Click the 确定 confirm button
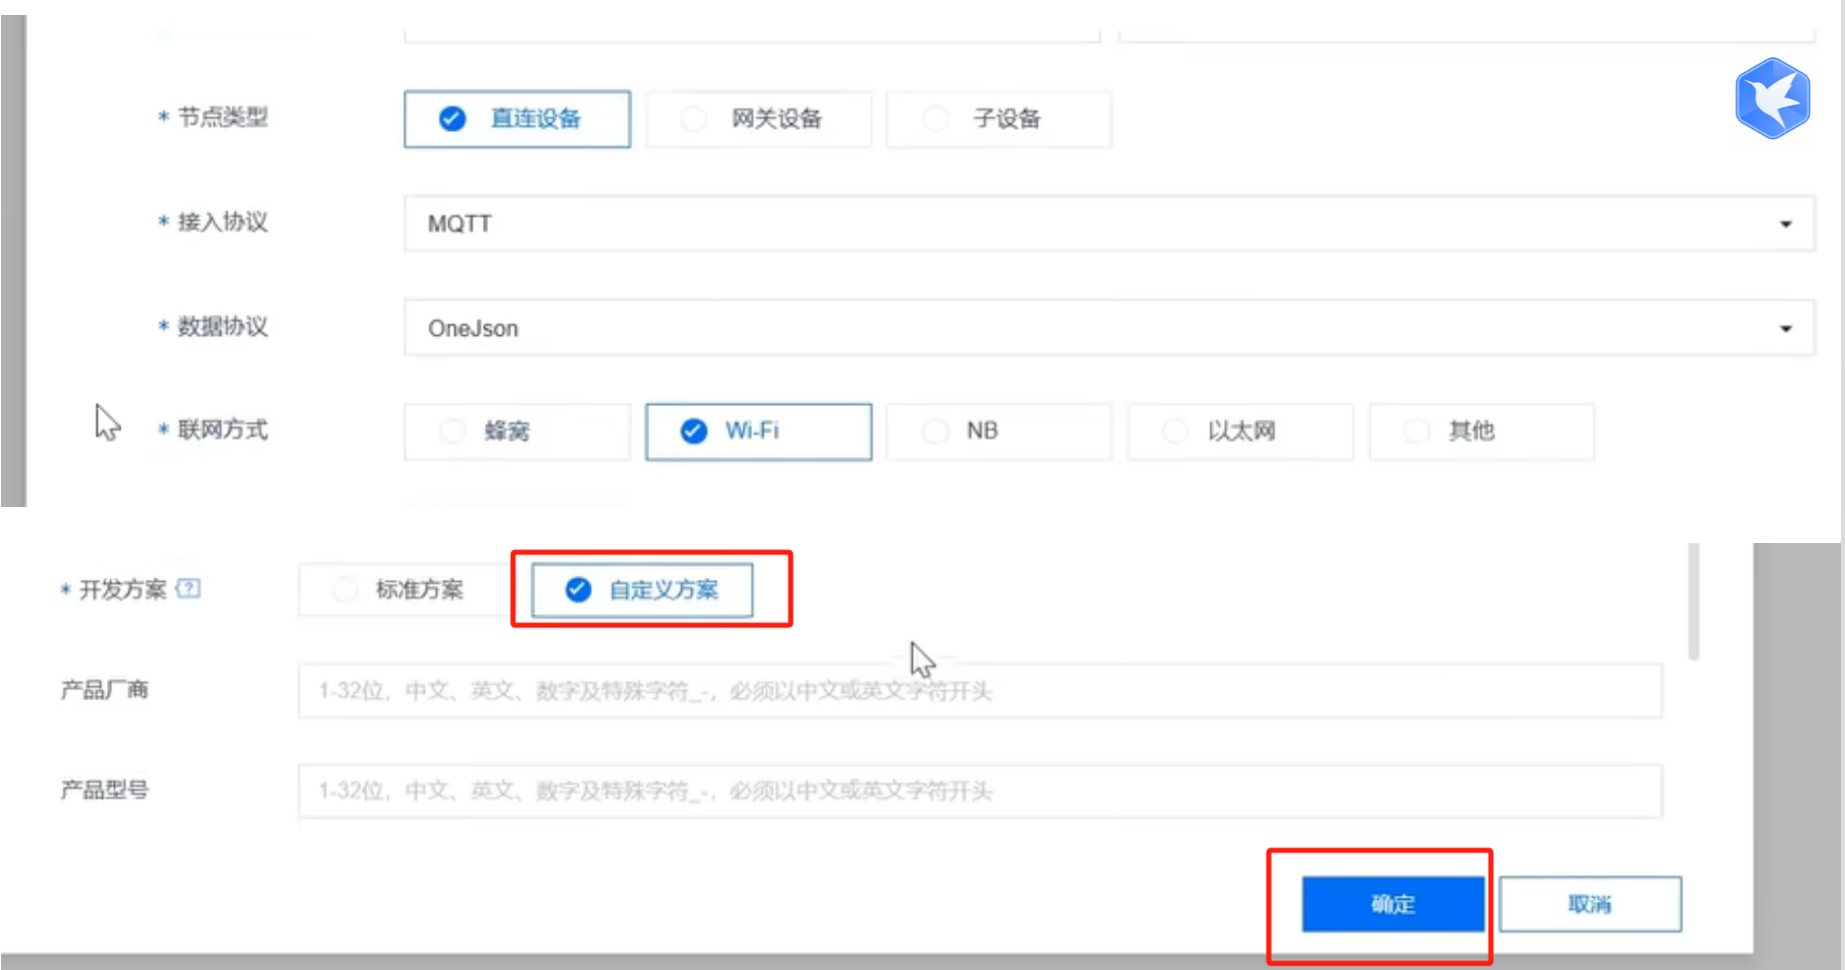 pos(1392,903)
